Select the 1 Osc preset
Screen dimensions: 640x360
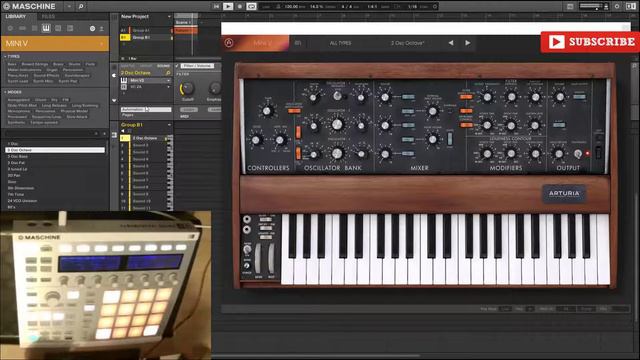55,144
